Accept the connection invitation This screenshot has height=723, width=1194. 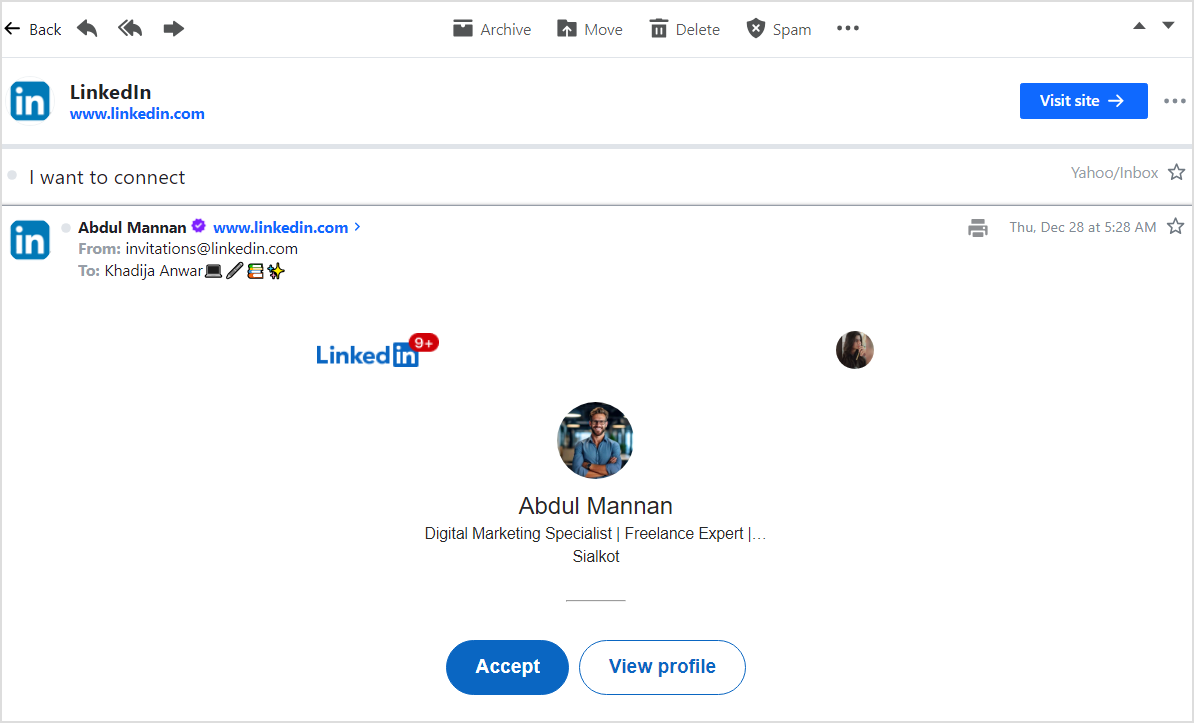[507, 667]
